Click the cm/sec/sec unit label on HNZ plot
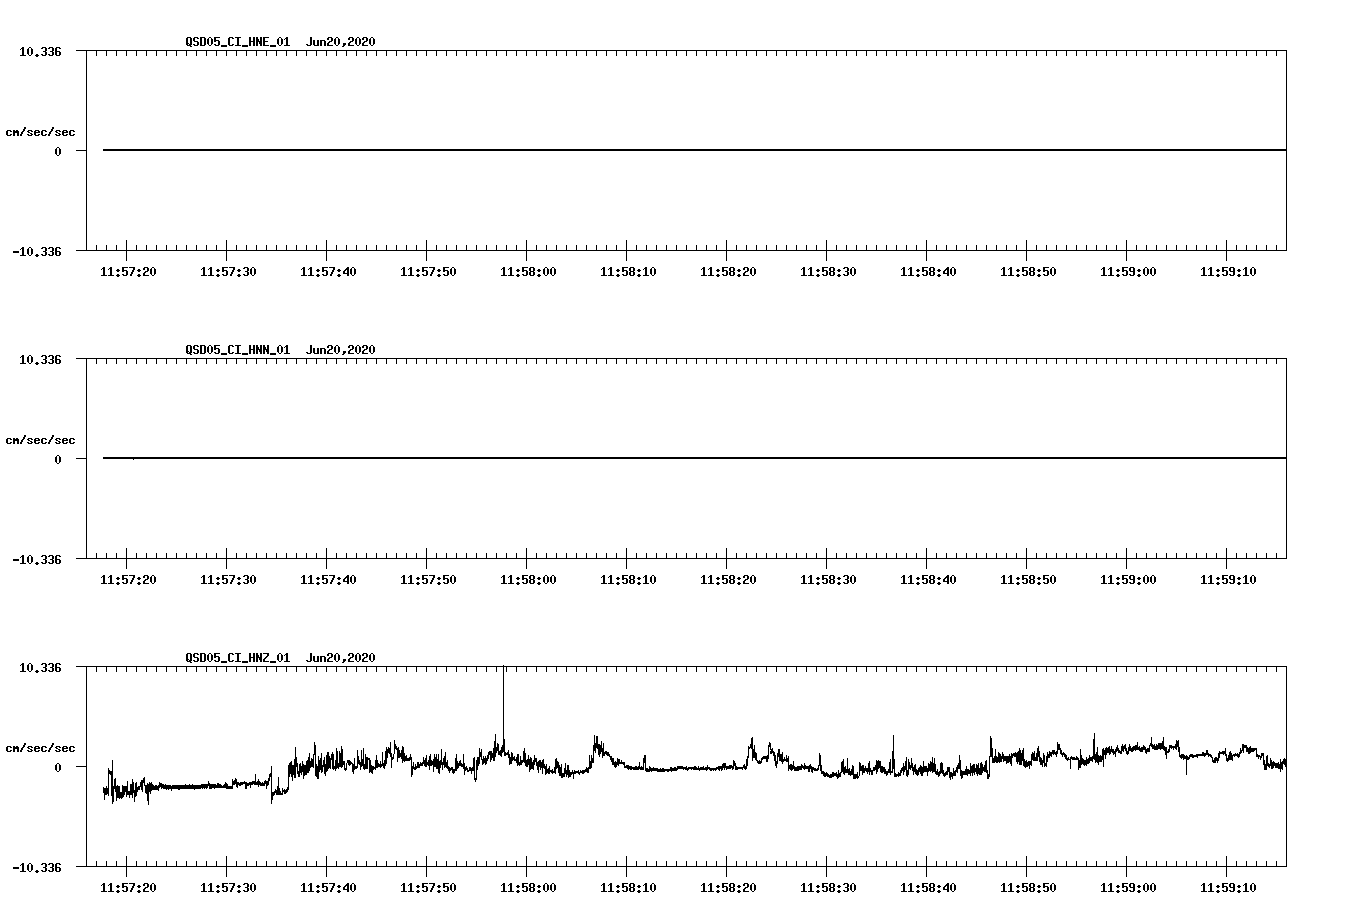Image resolution: width=1358 pixels, height=924 pixels. [x=41, y=748]
